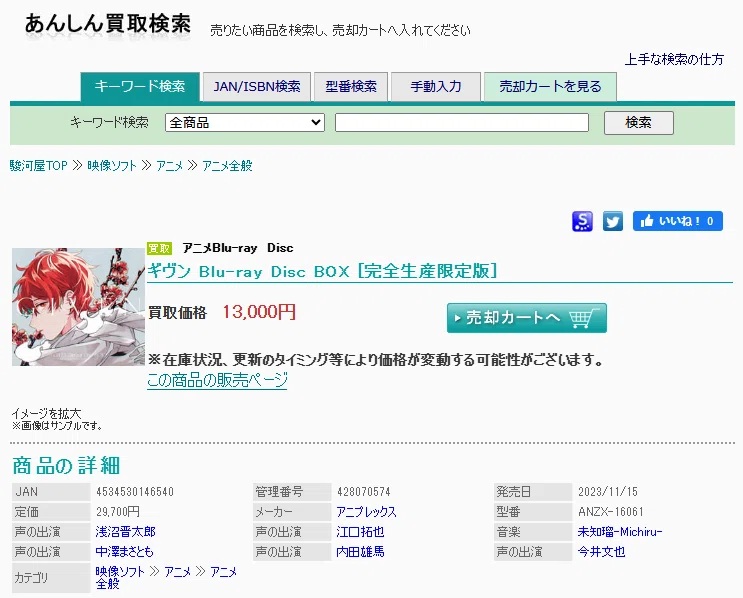Click the ギヴン Blu-ray Disc BOX product title

pos(322,271)
